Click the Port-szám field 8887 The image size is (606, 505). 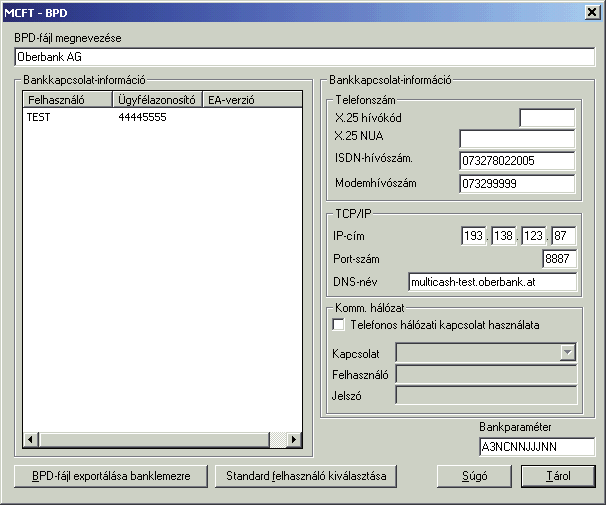click(559, 259)
